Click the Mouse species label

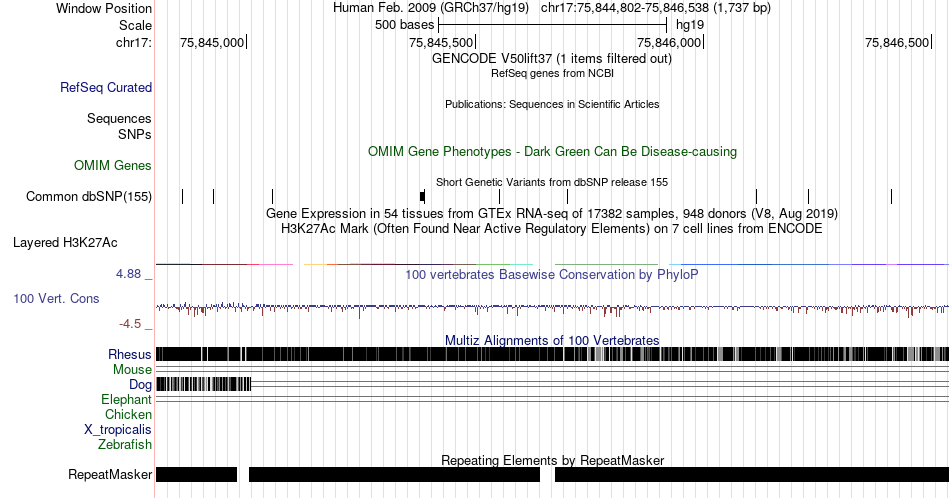click(x=132, y=370)
